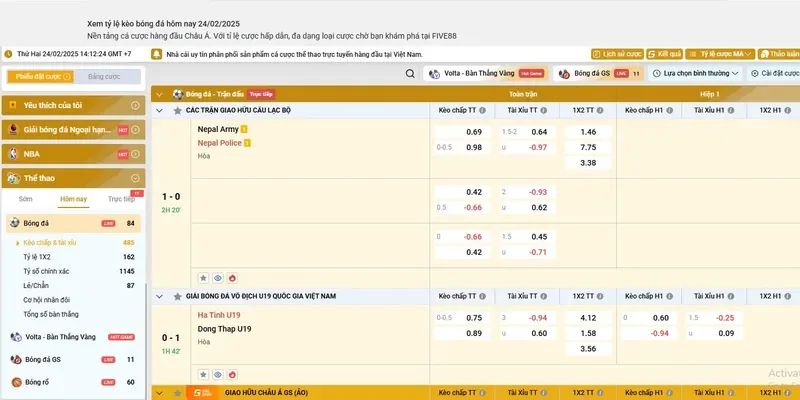Click the info icon beside Tài Xỉu TT

(543, 109)
